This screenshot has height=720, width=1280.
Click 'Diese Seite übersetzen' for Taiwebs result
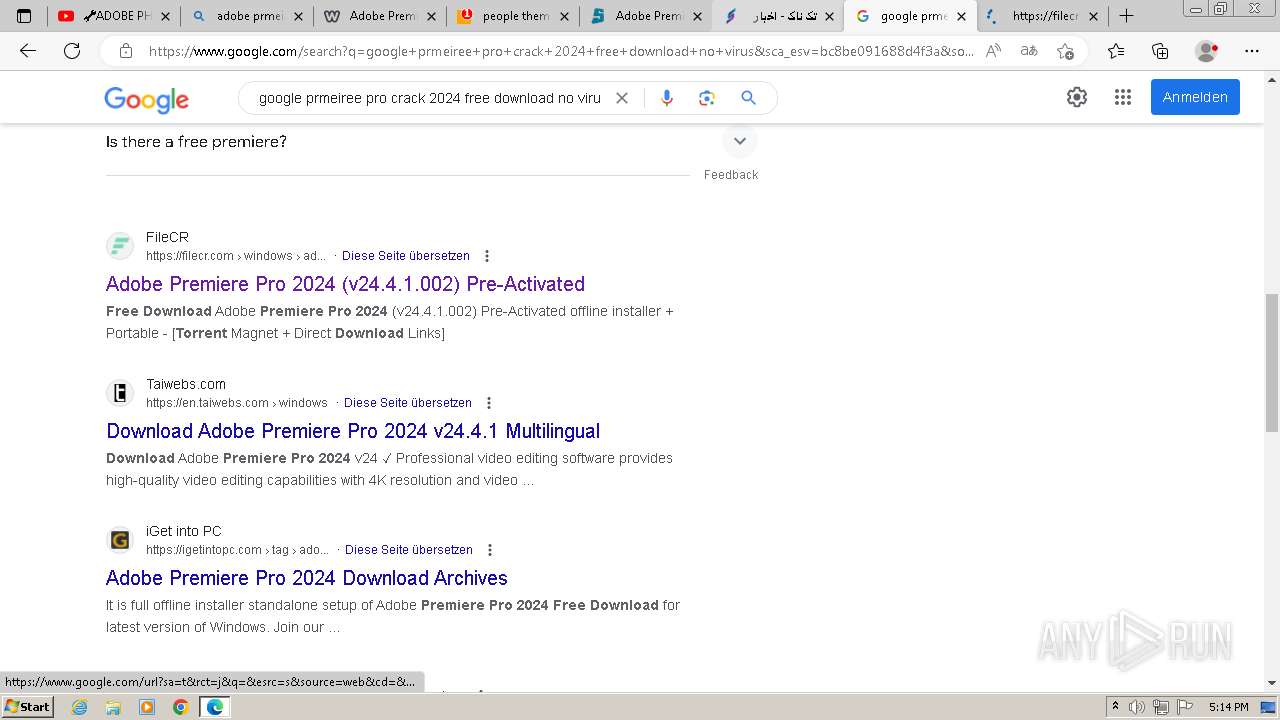click(408, 403)
